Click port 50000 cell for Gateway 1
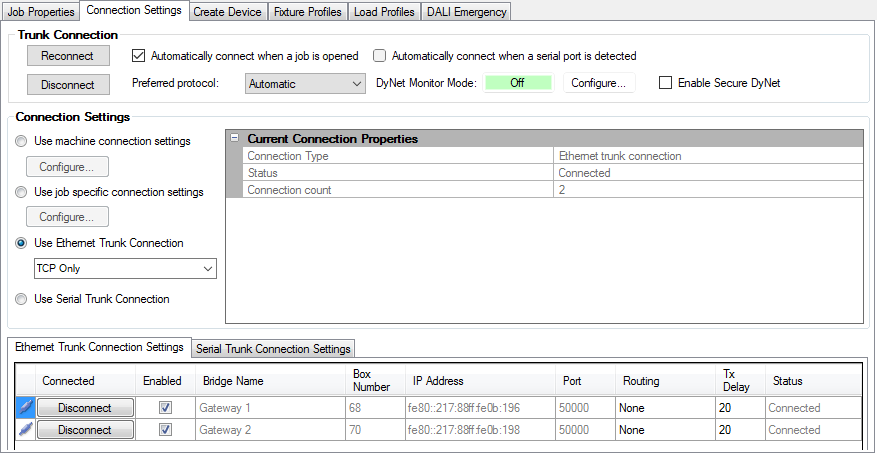 click(585, 408)
